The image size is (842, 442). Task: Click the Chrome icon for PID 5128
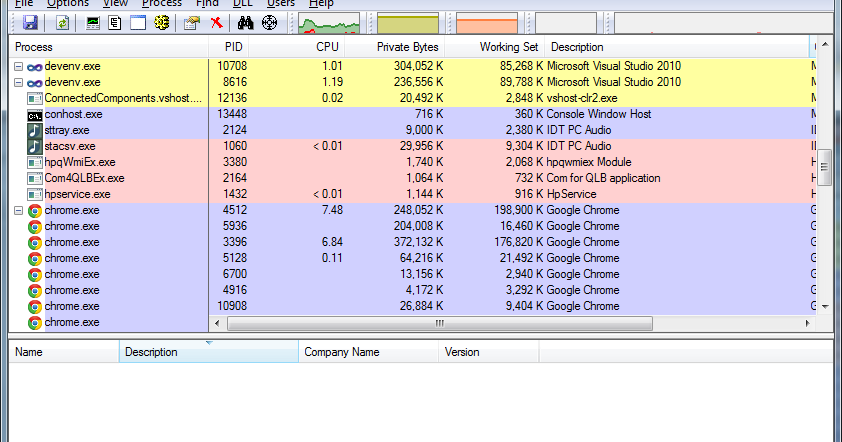click(x=35, y=259)
